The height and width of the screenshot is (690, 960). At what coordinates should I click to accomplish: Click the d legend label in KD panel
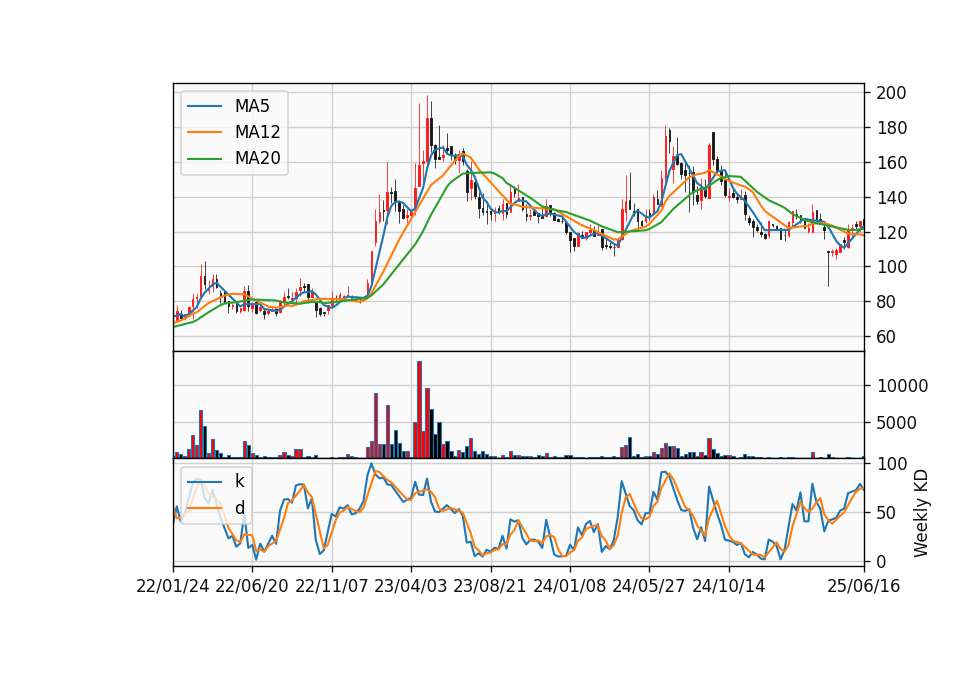point(239,508)
